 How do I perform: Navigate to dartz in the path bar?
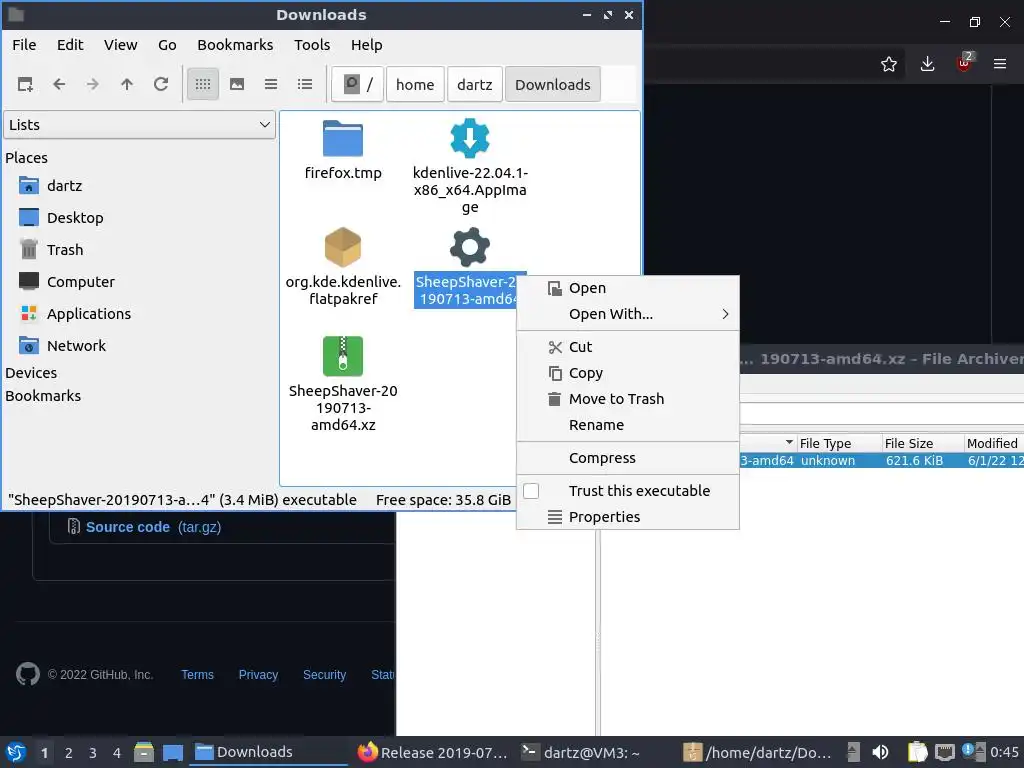point(475,84)
